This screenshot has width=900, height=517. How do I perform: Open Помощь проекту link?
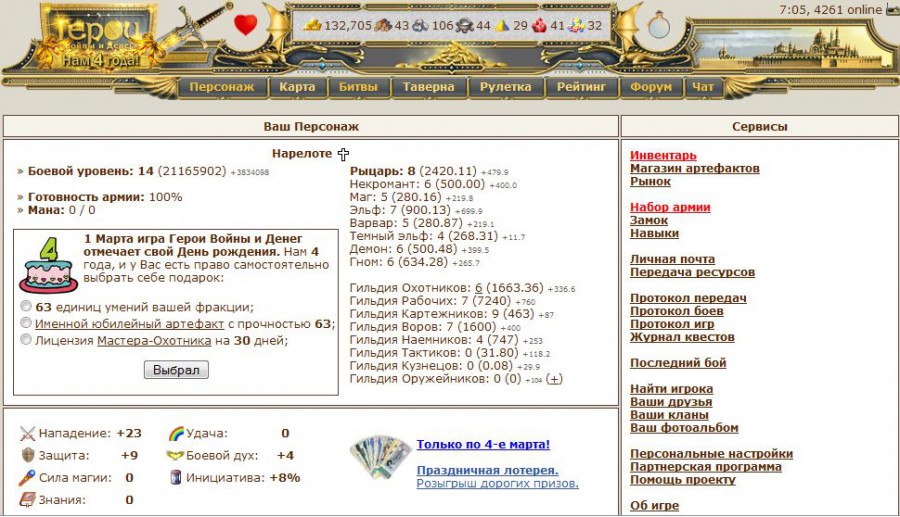[x=682, y=480]
